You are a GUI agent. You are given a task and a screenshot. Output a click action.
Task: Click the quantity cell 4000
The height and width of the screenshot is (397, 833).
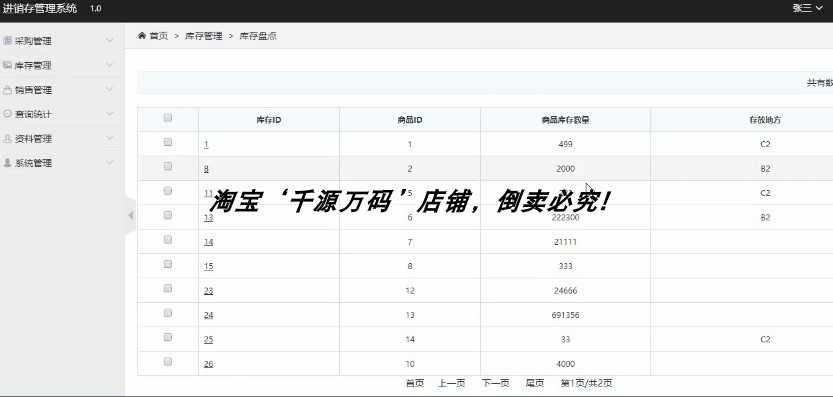[x=565, y=364]
